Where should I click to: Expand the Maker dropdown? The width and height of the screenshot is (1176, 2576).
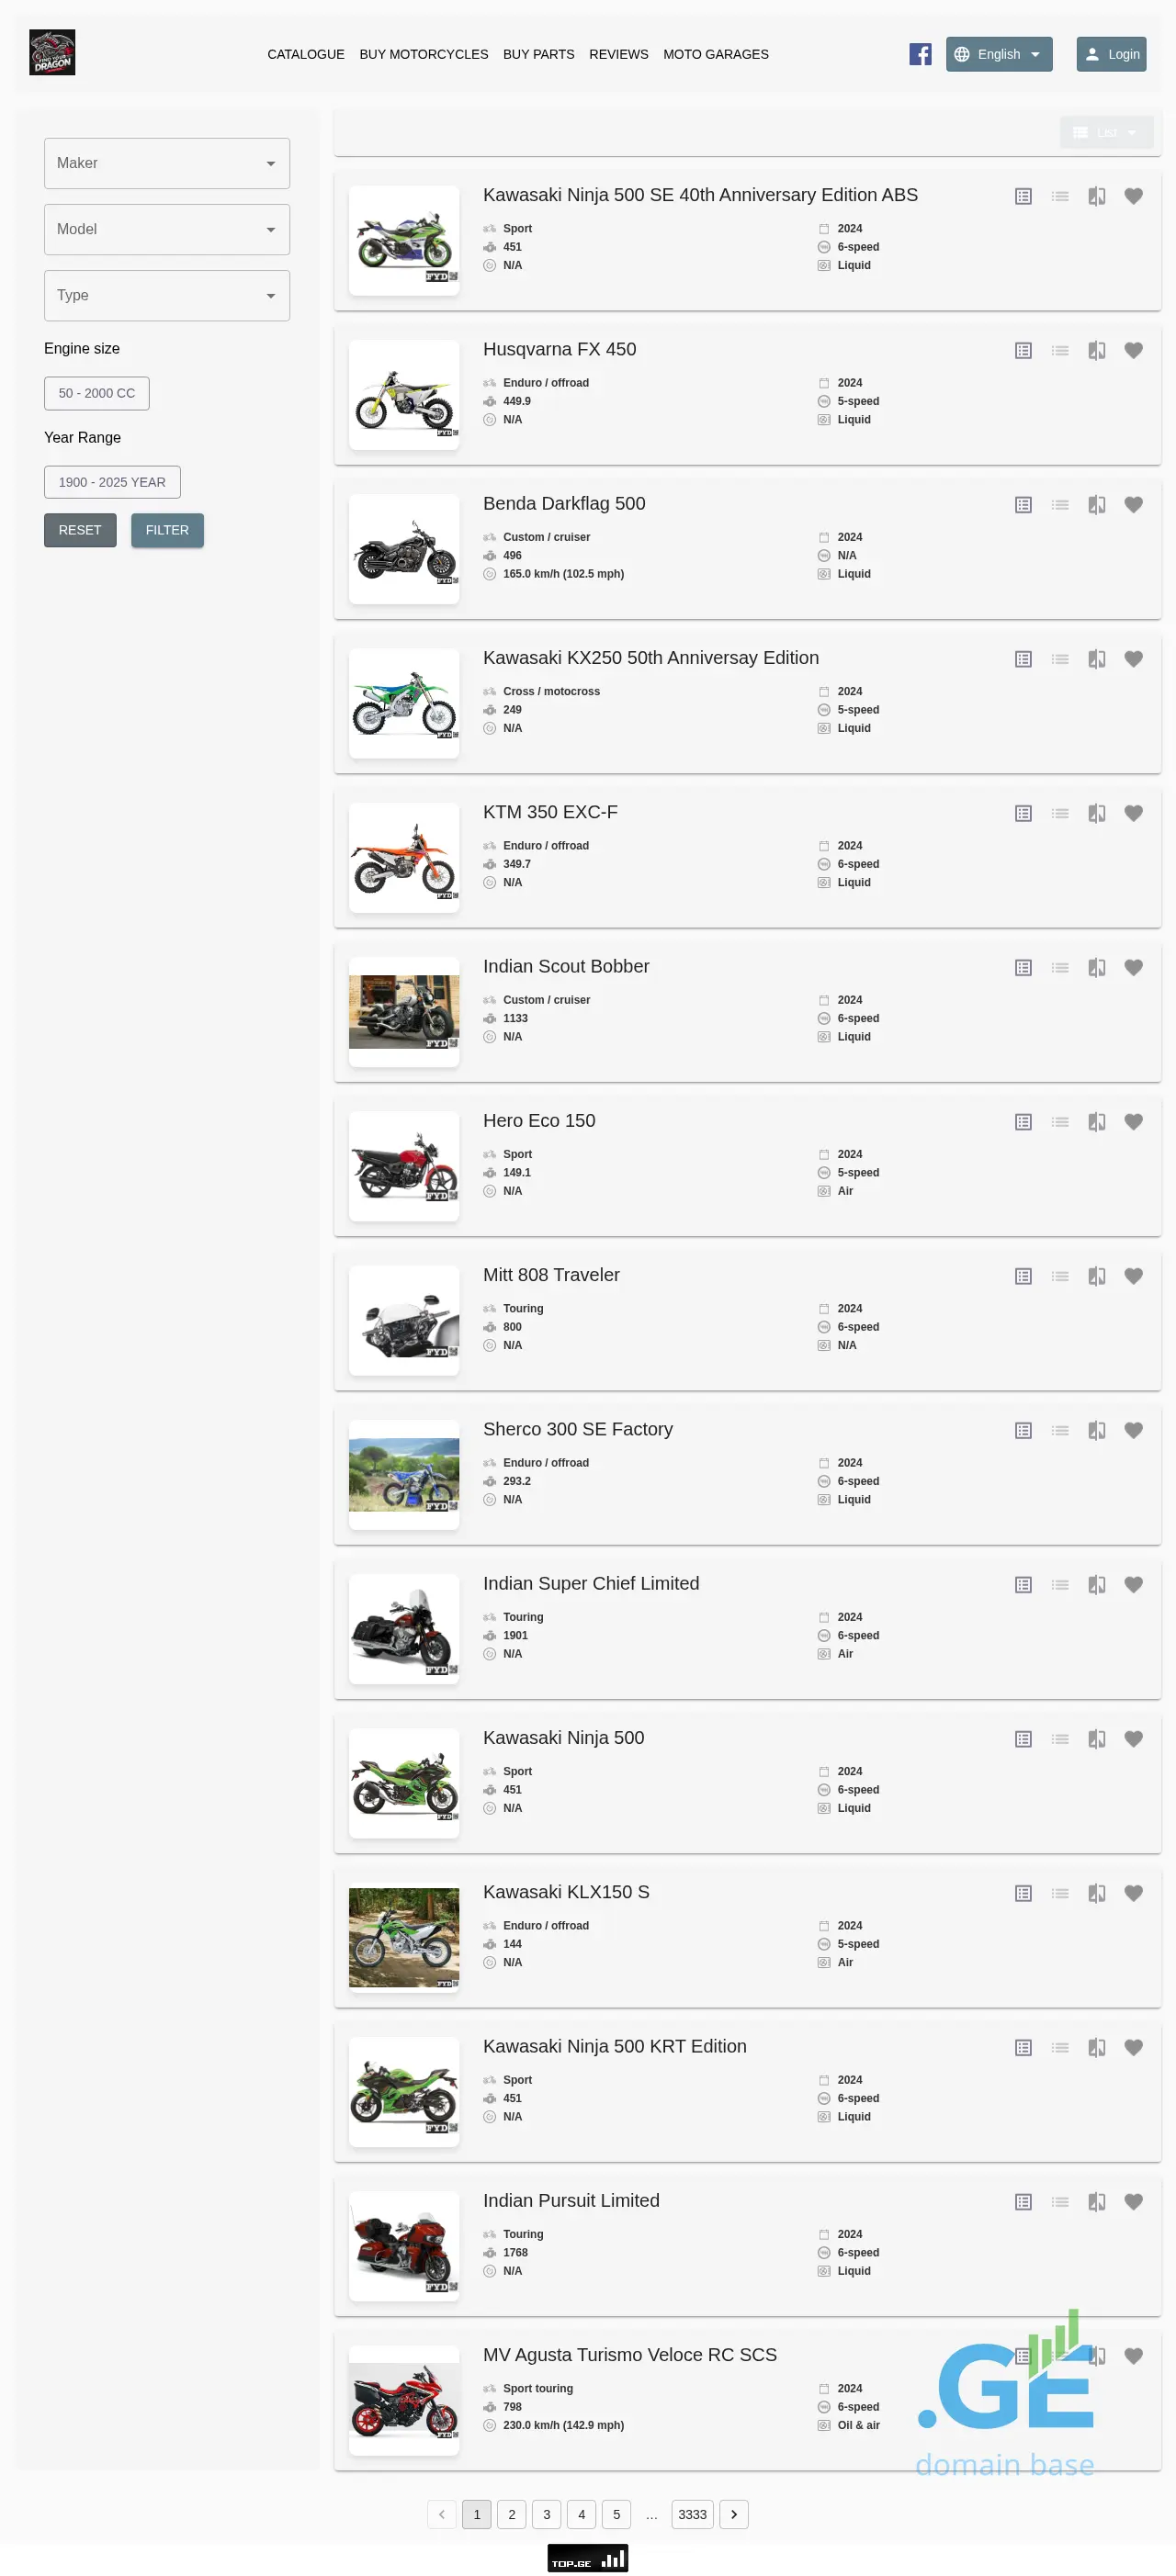[167, 163]
